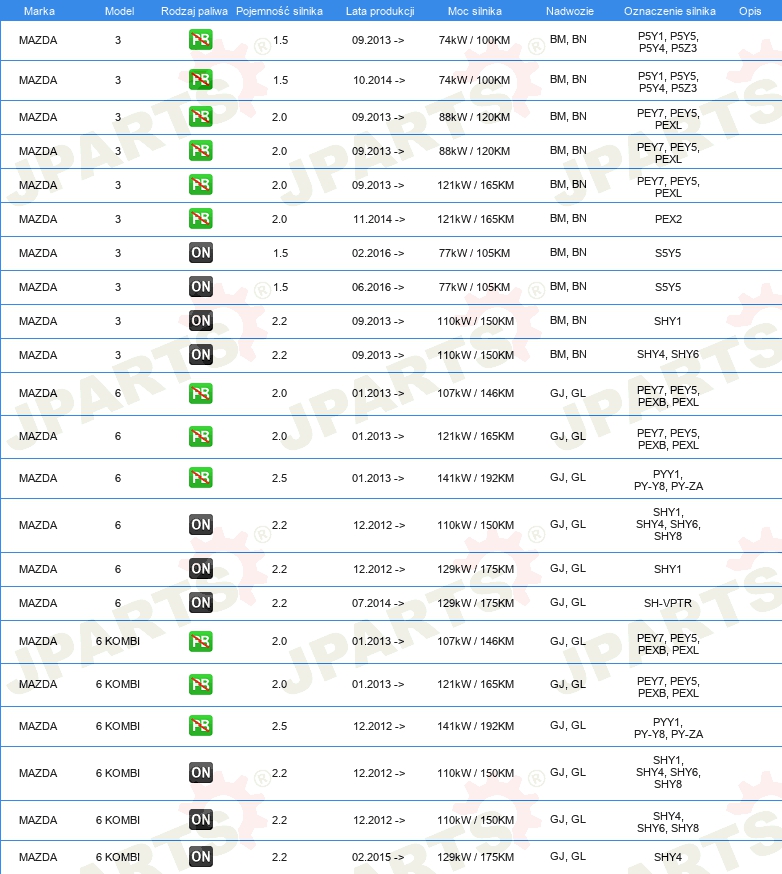Click the 10.2014 -> production date cell
This screenshot has width=782, height=874.
coord(379,80)
